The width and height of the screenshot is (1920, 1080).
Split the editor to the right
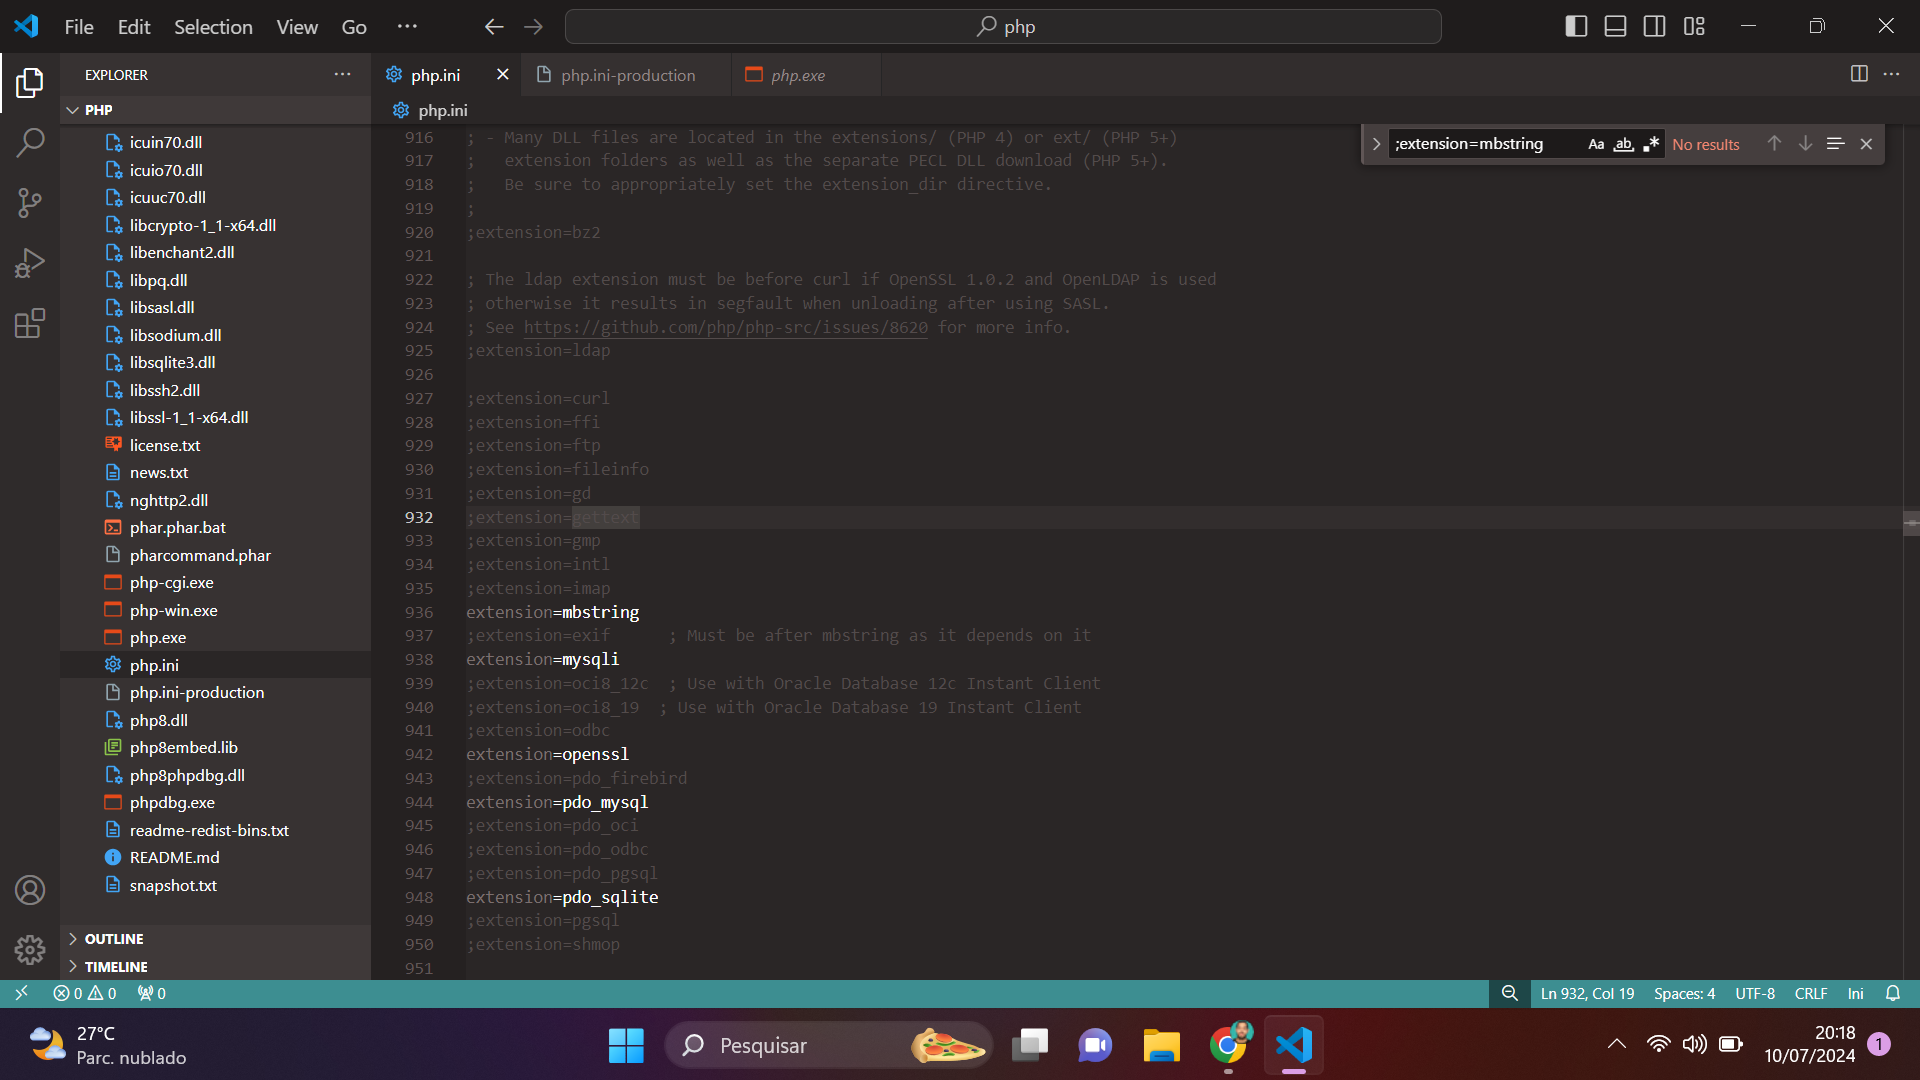[x=1859, y=74]
